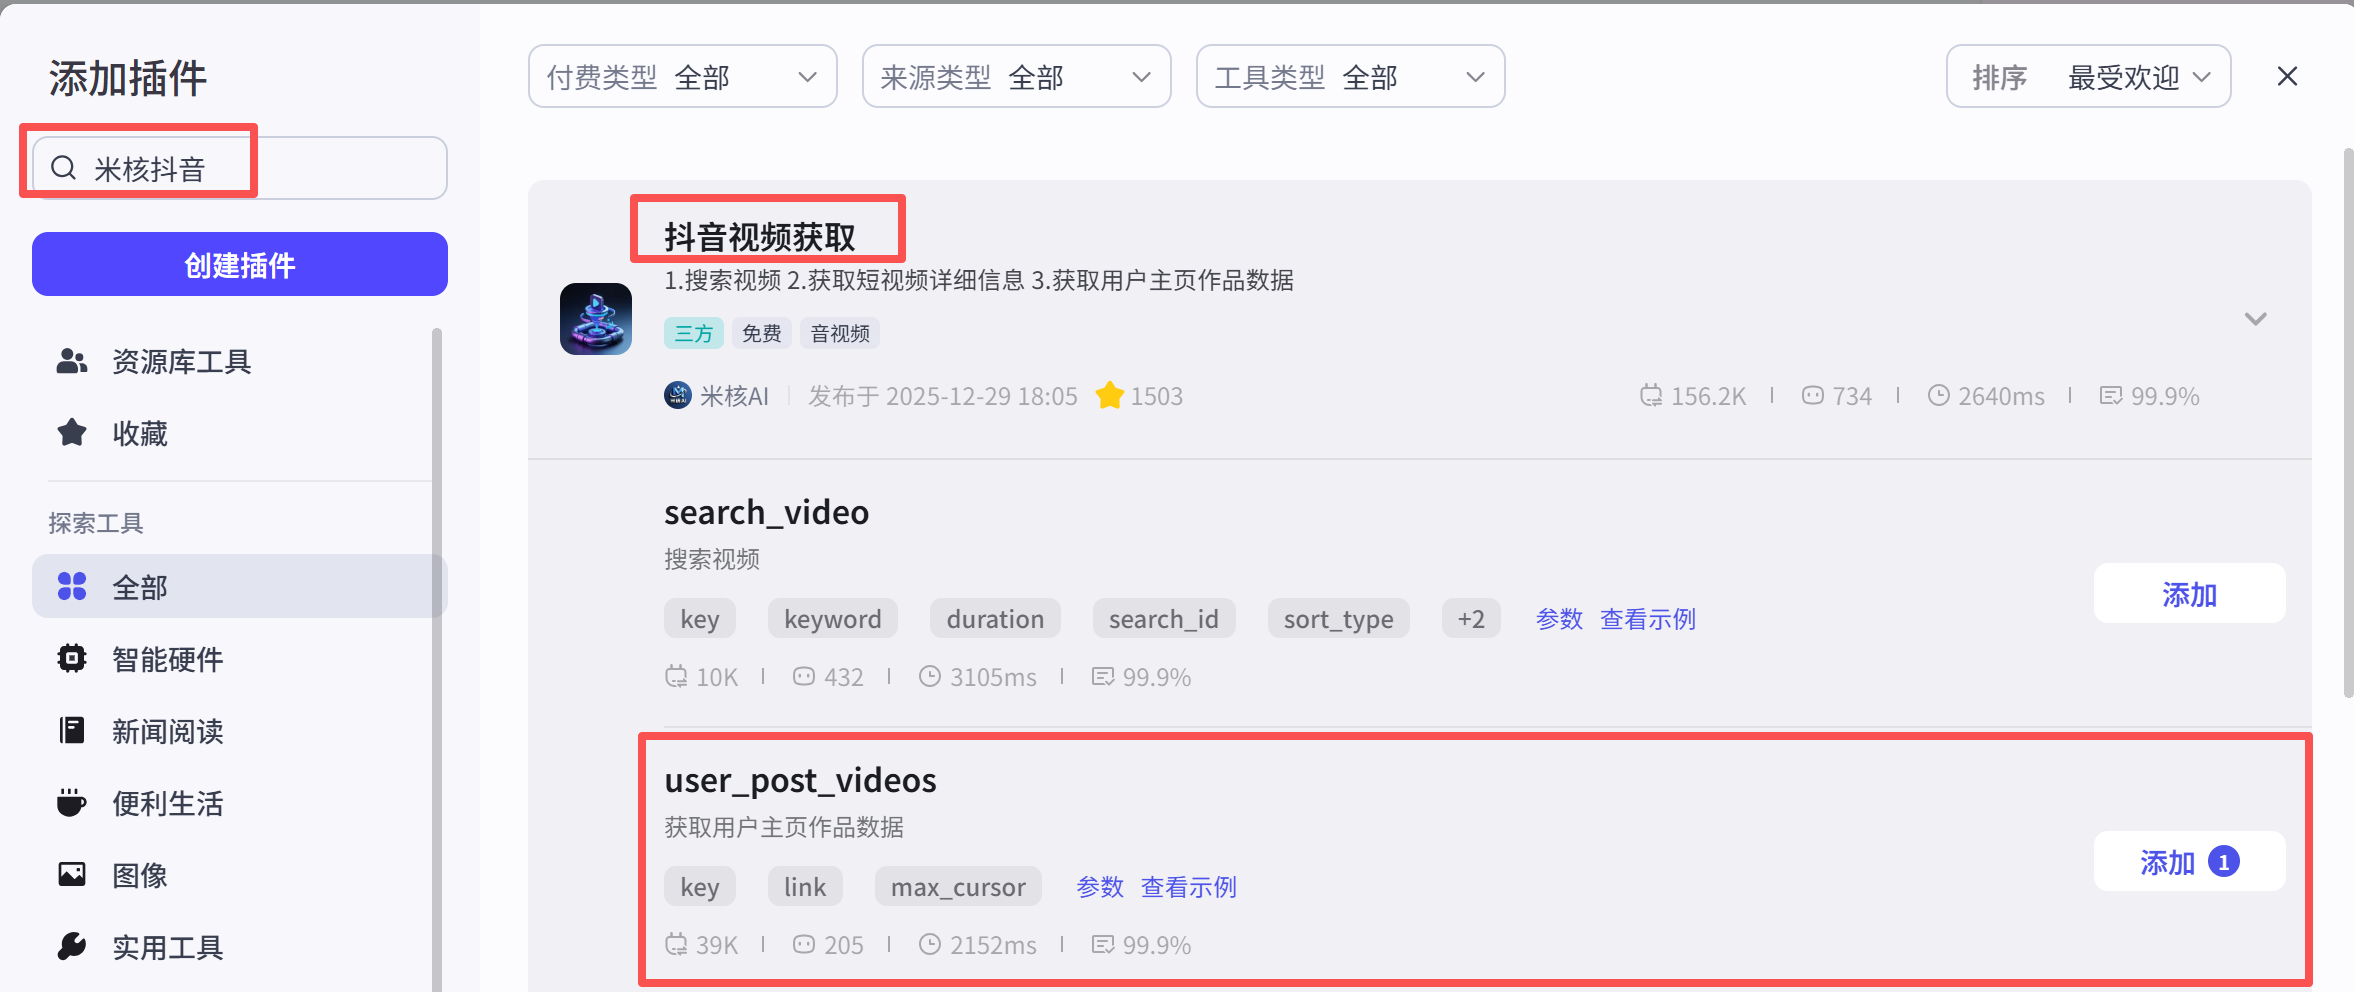Select the 图像 category
The width and height of the screenshot is (2354, 992).
(x=240, y=875)
